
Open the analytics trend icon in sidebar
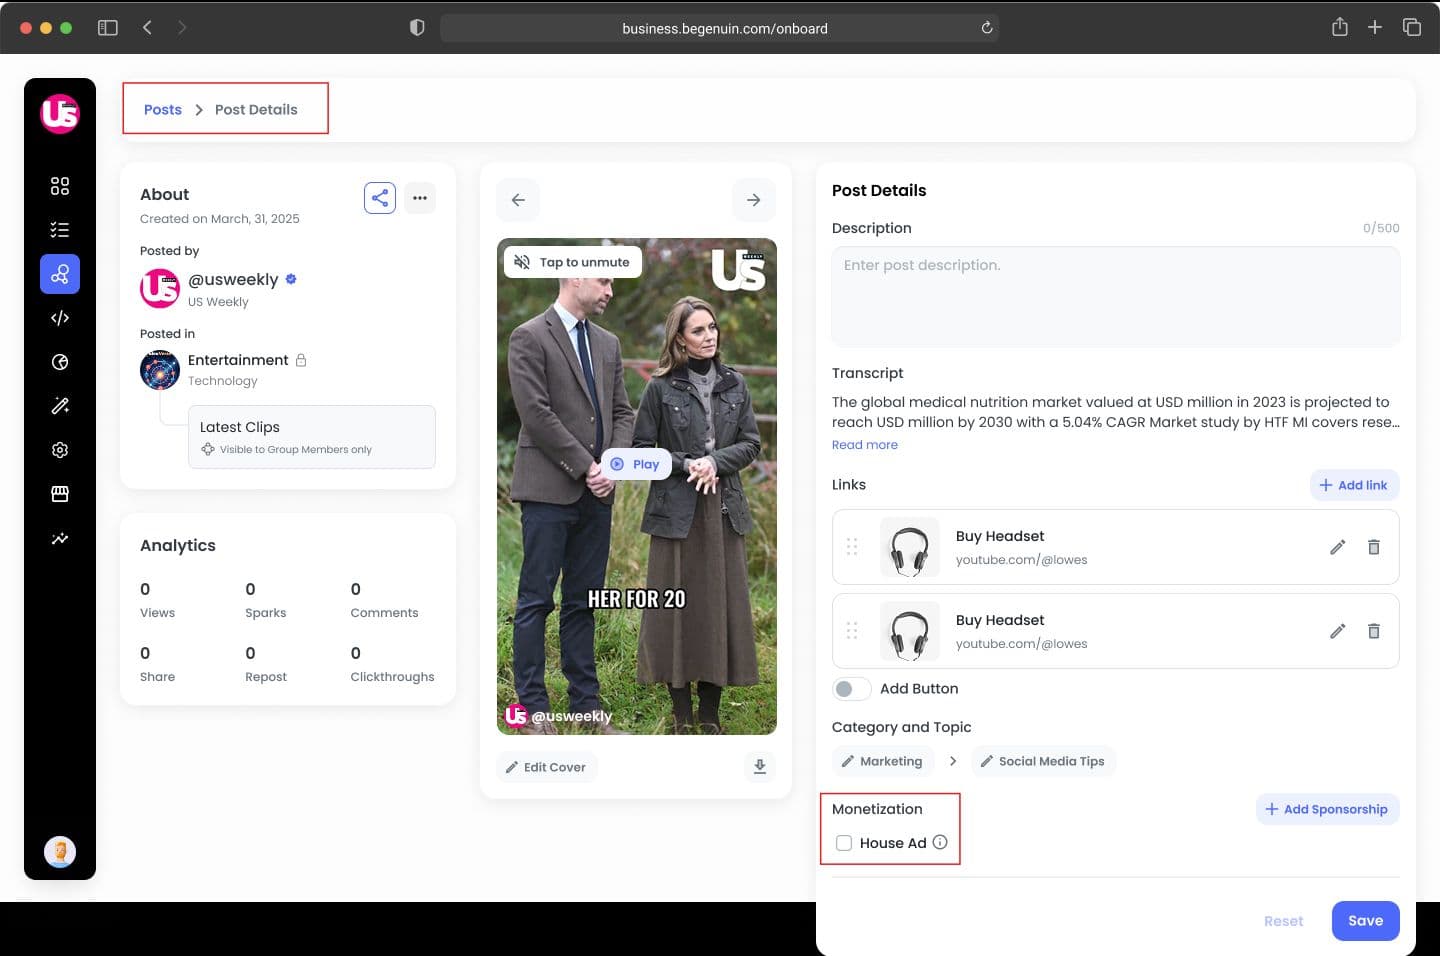click(x=60, y=538)
